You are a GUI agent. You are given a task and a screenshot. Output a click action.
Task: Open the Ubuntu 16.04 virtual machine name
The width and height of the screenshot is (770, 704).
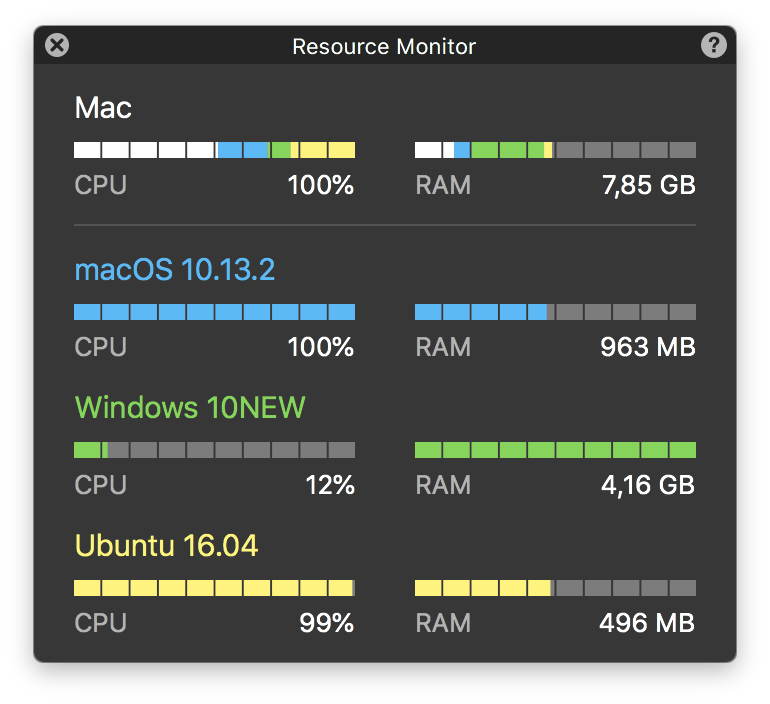click(x=166, y=545)
